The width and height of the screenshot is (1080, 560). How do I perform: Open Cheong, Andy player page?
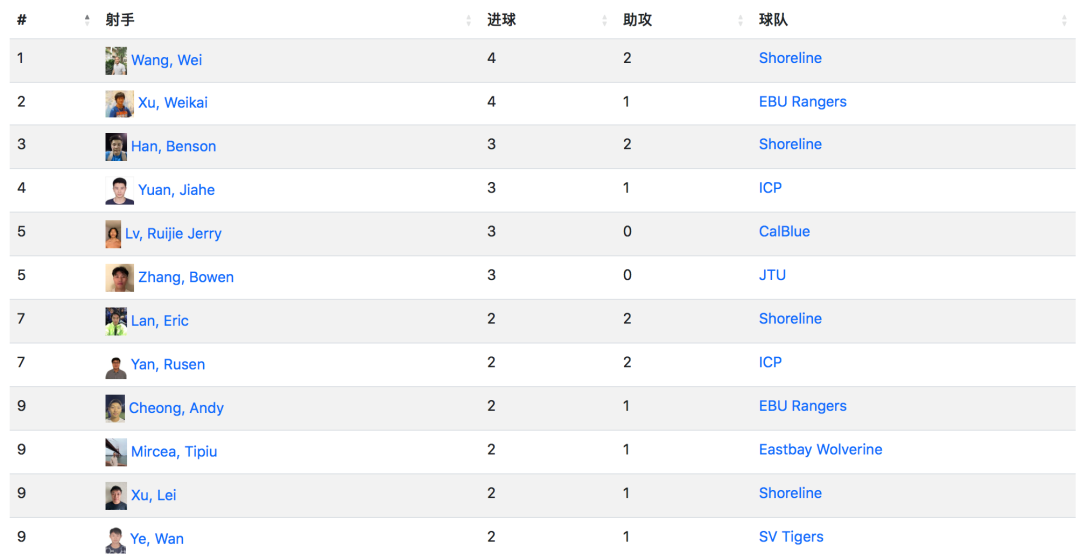176,408
